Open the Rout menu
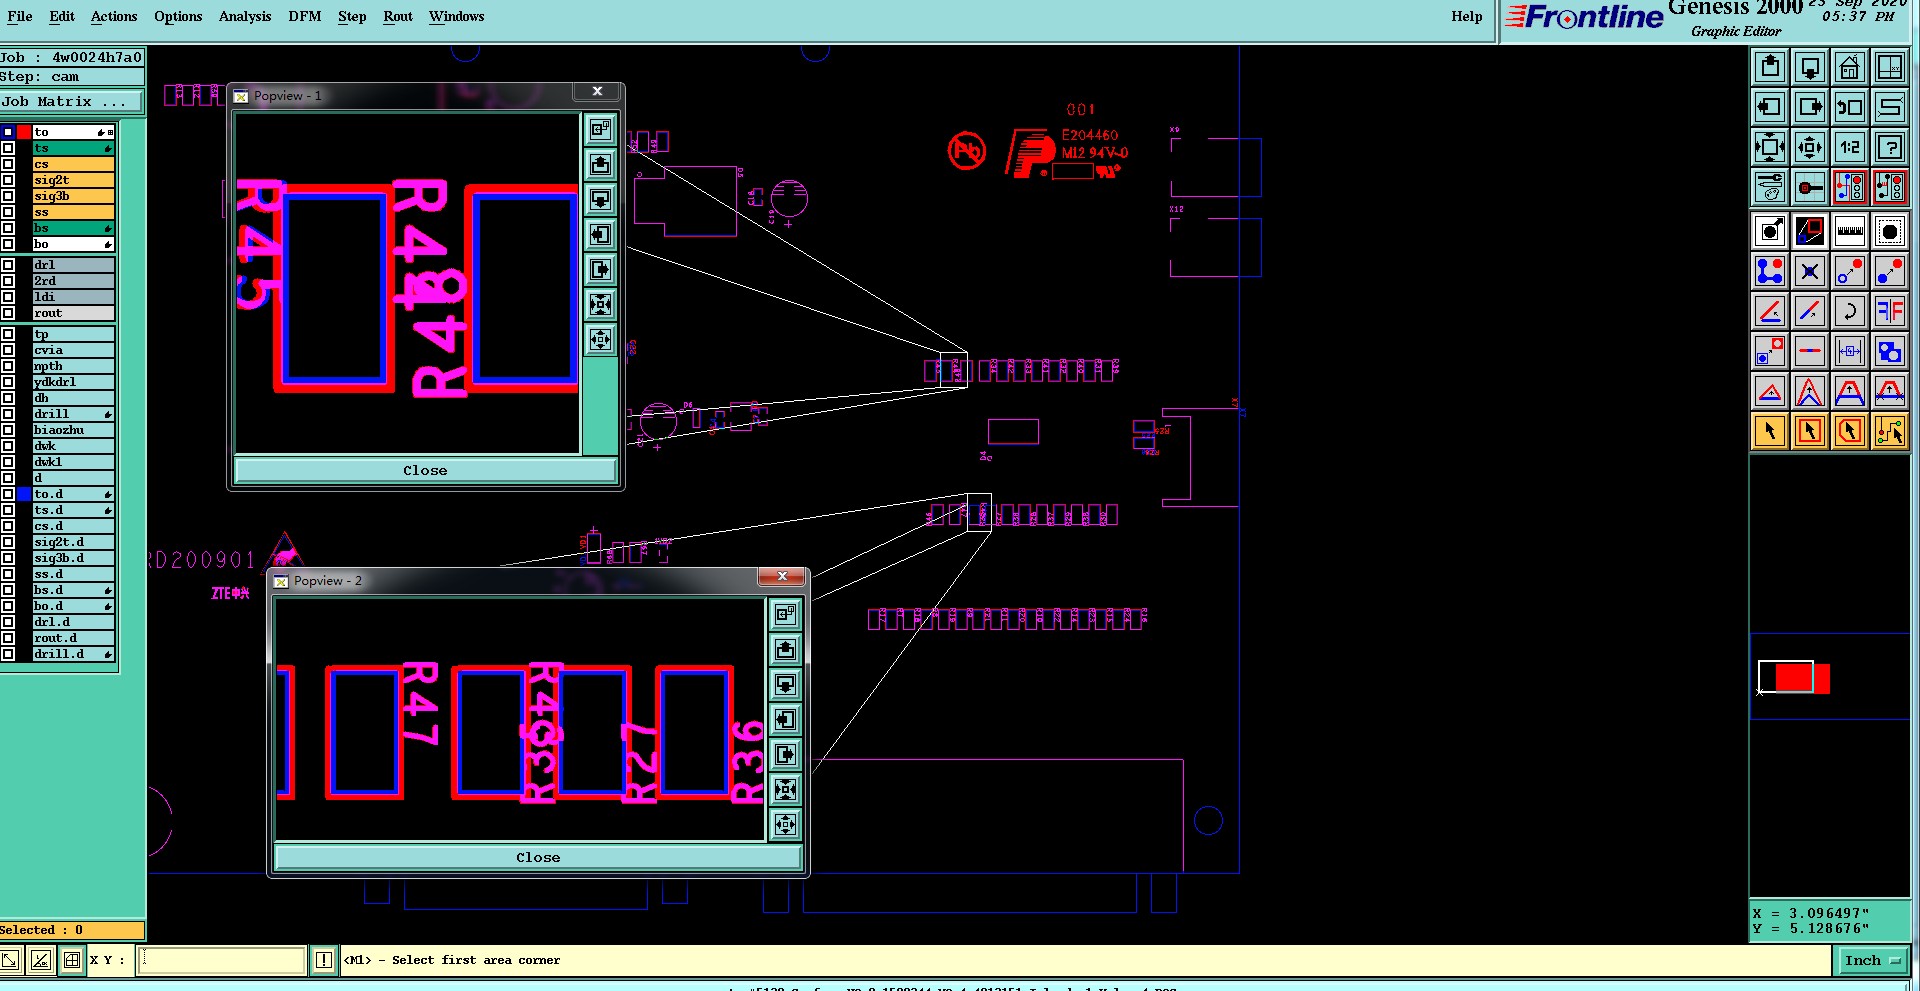The image size is (1920, 991). coord(398,16)
